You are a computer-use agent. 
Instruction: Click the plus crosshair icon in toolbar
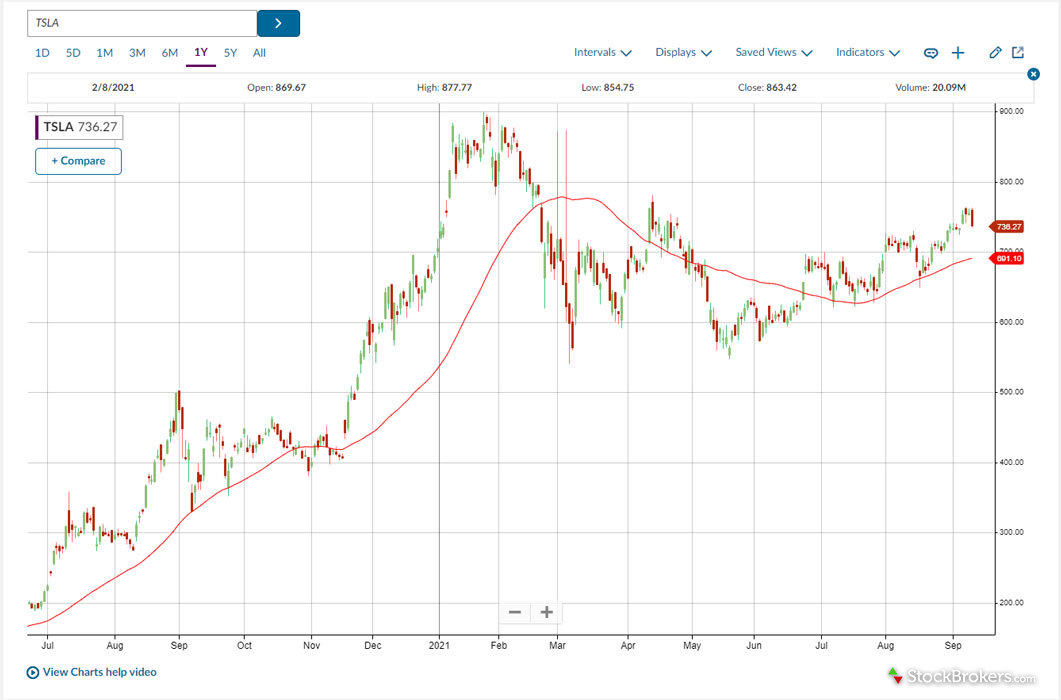958,53
